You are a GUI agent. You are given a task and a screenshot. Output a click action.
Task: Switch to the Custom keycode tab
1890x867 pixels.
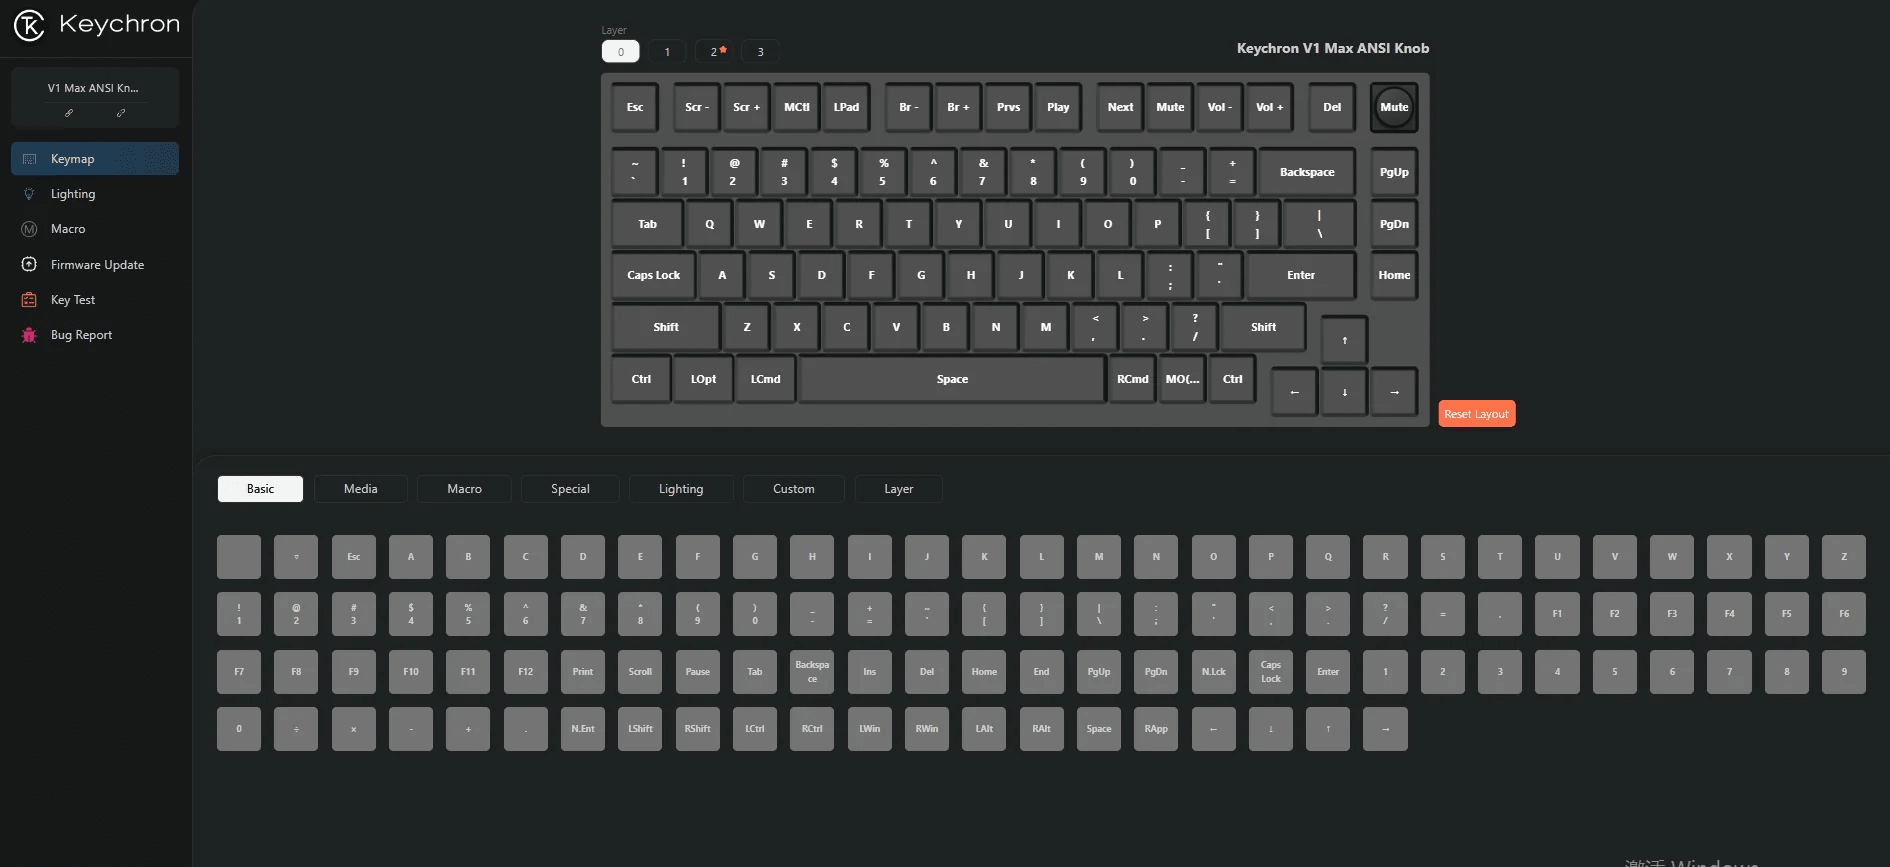pyautogui.click(x=793, y=489)
